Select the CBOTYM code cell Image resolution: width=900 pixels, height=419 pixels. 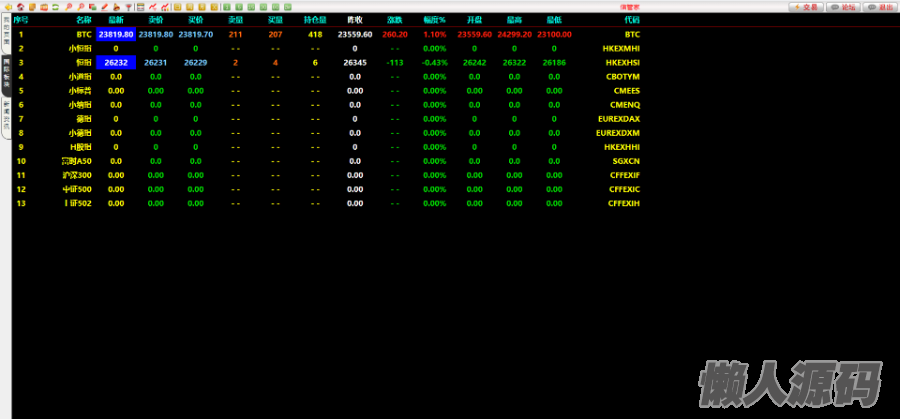tap(623, 77)
